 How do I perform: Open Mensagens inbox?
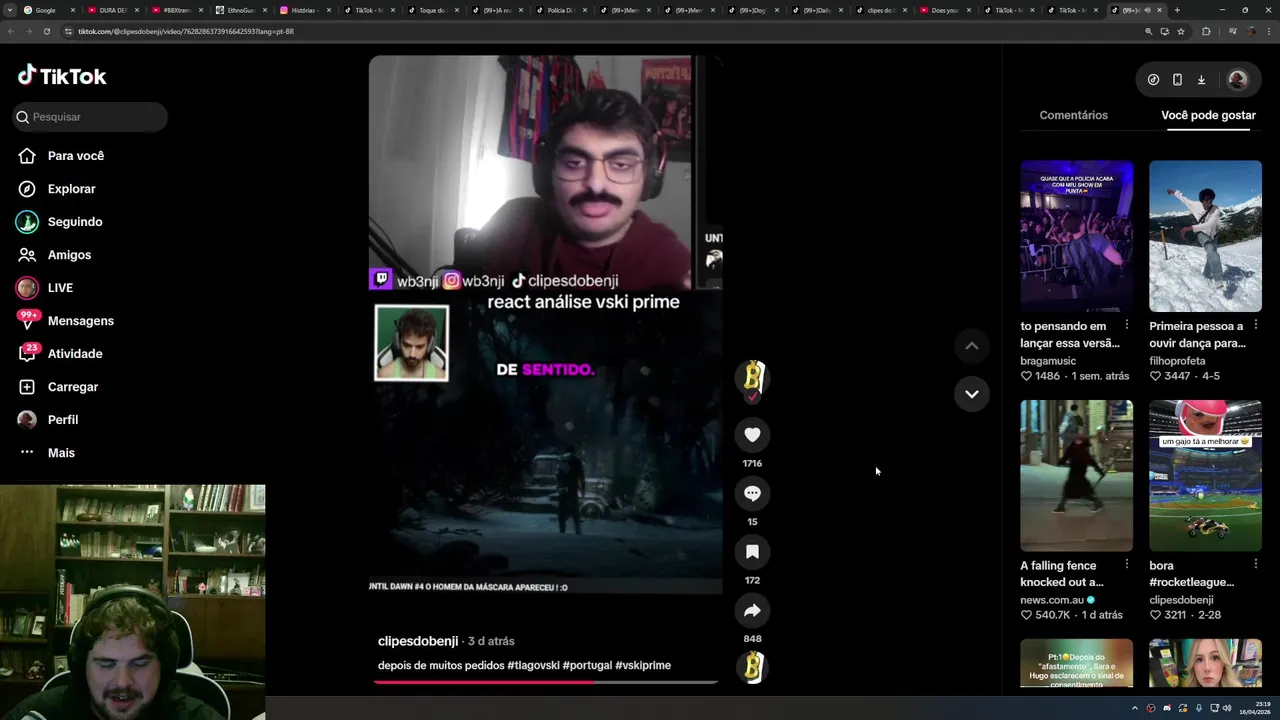point(66,321)
